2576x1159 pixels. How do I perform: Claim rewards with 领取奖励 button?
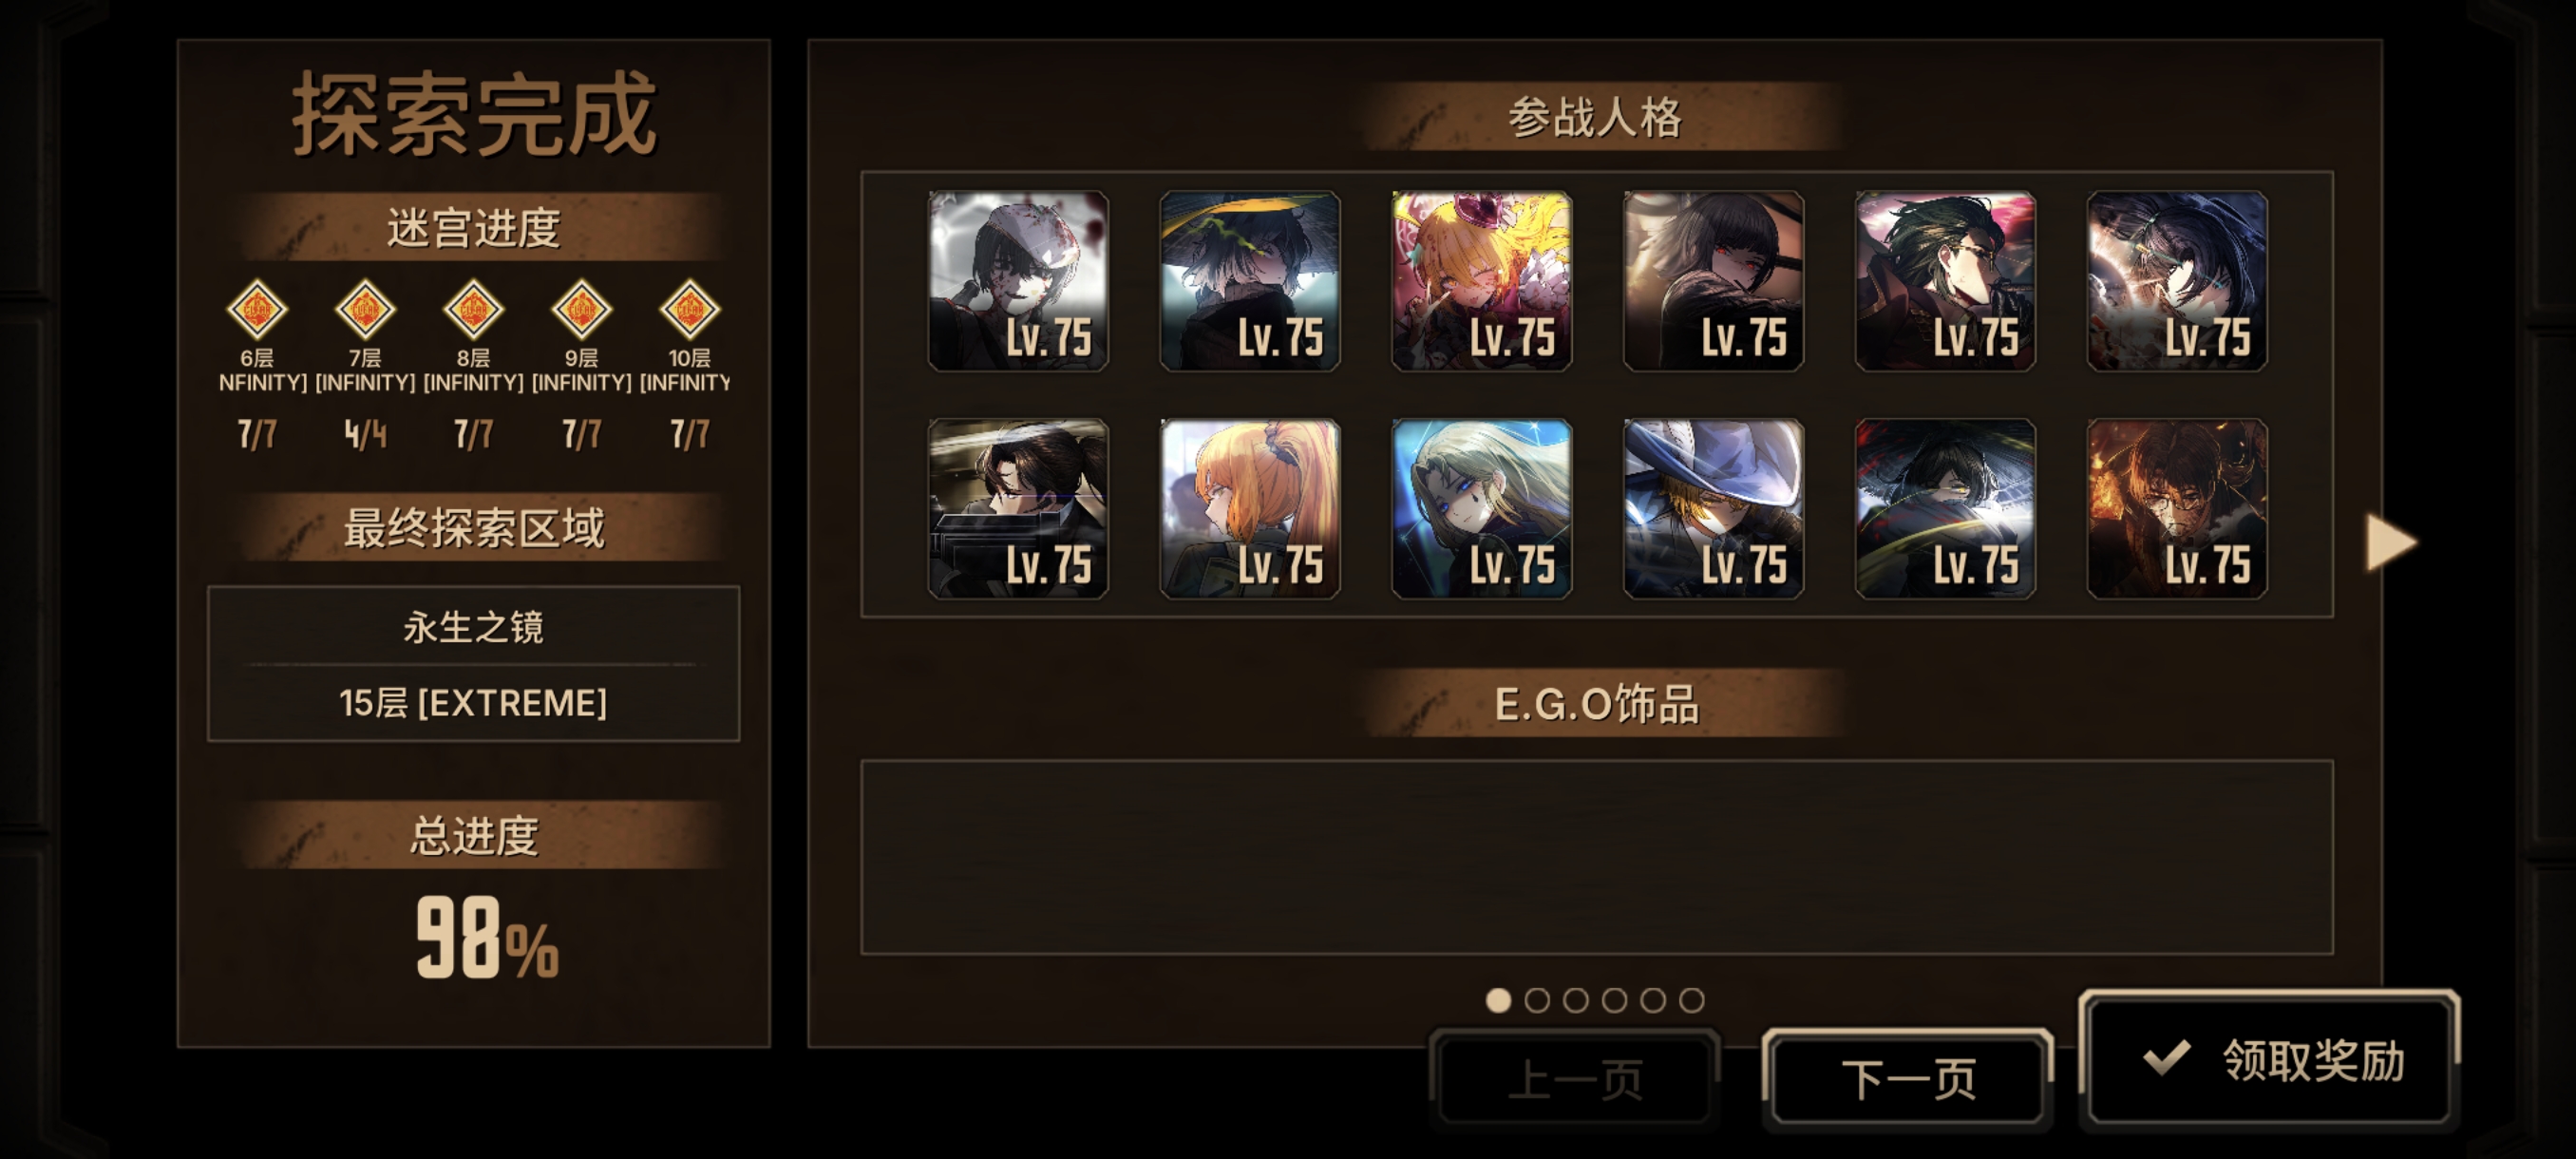click(2269, 1060)
